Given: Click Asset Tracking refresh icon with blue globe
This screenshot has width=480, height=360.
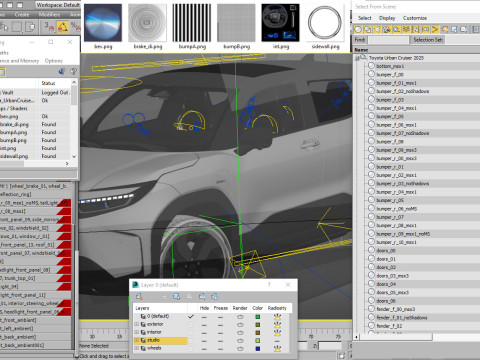Looking at the screenshot, I should point(62,71).
